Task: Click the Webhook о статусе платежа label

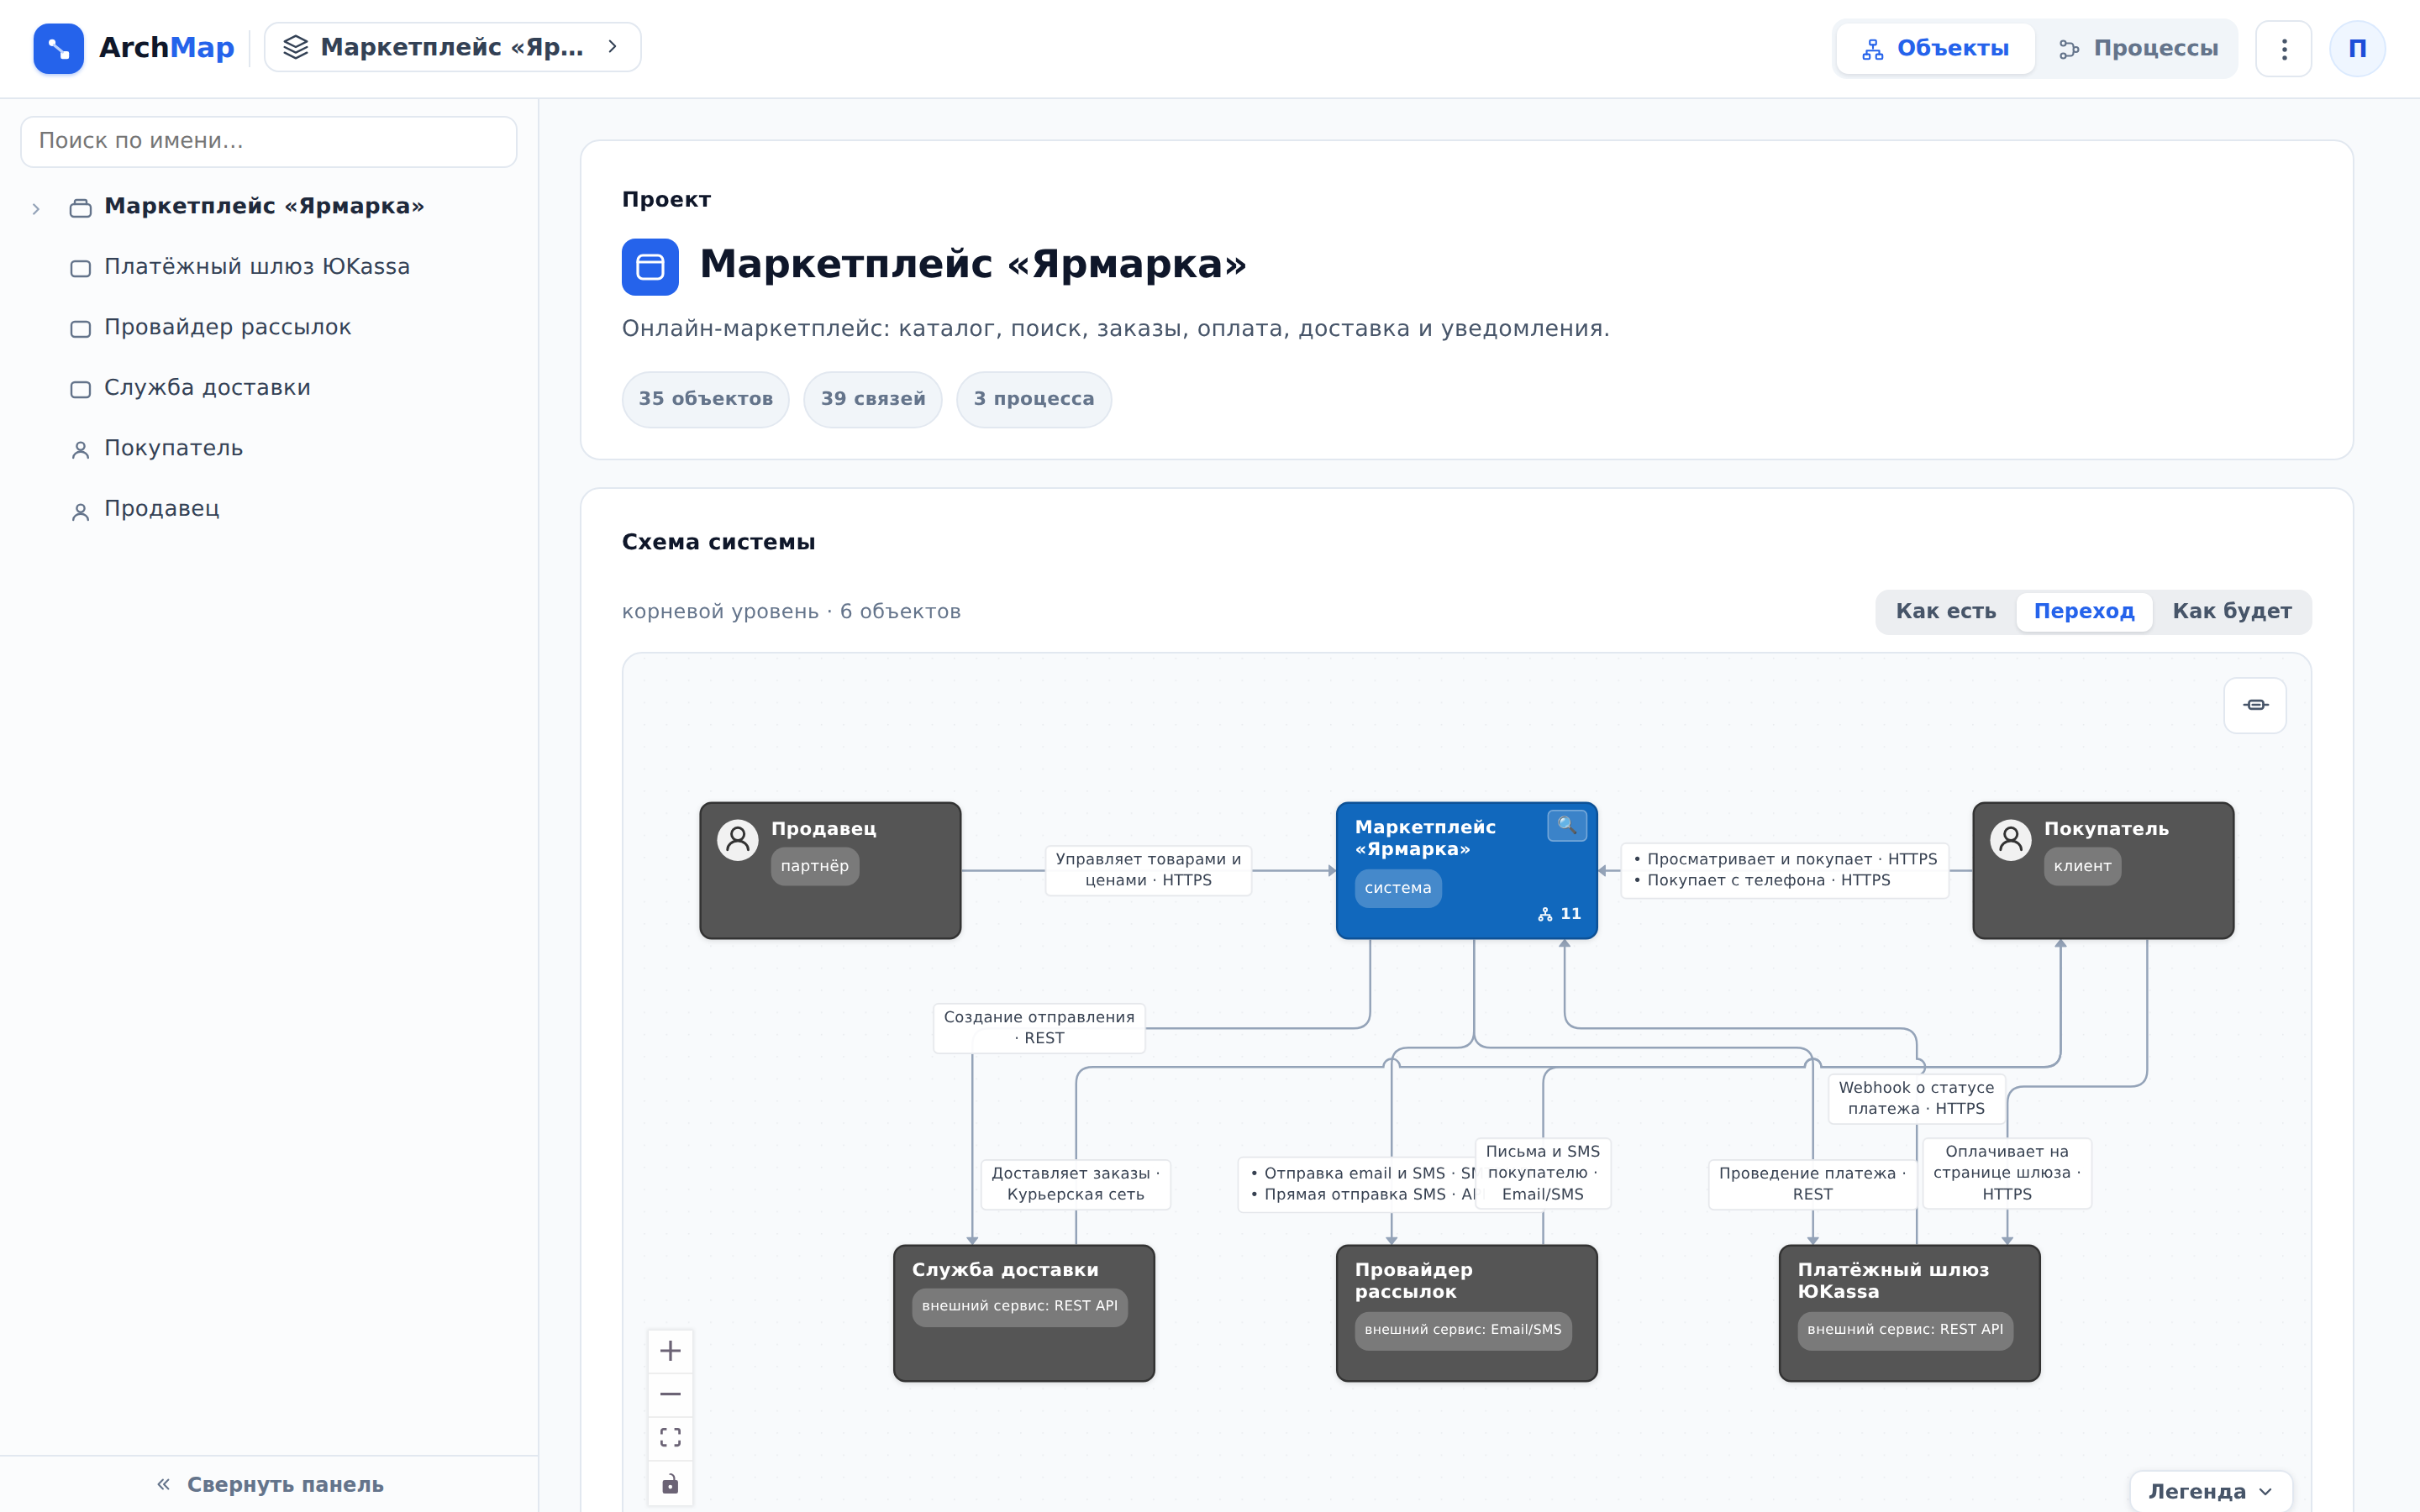Action: 1916,1098
